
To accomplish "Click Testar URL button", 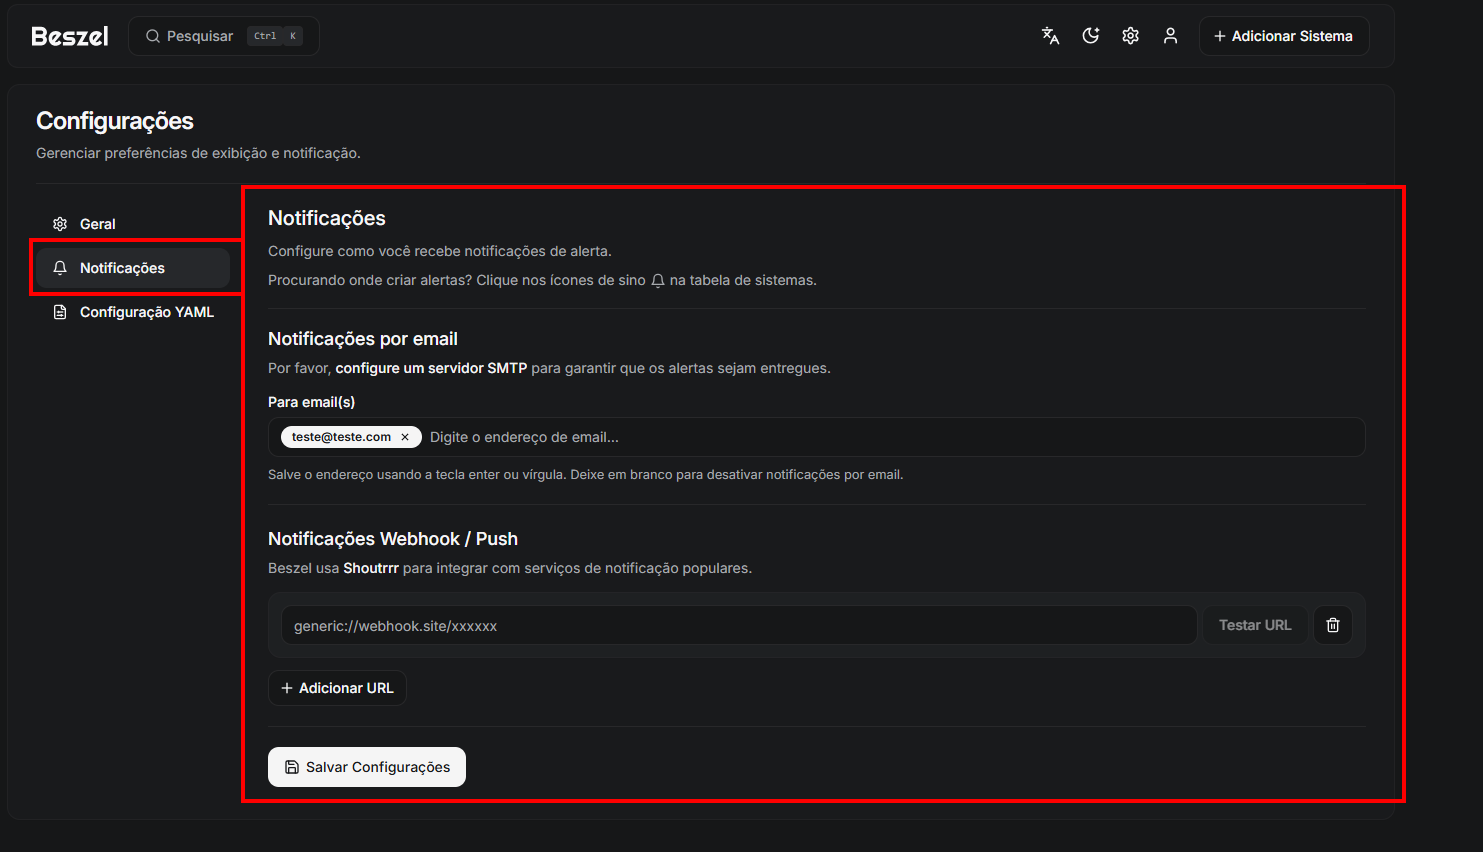I will click(x=1254, y=625).
